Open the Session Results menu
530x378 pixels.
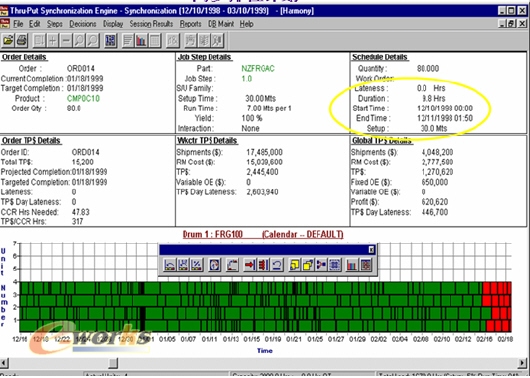click(x=151, y=24)
